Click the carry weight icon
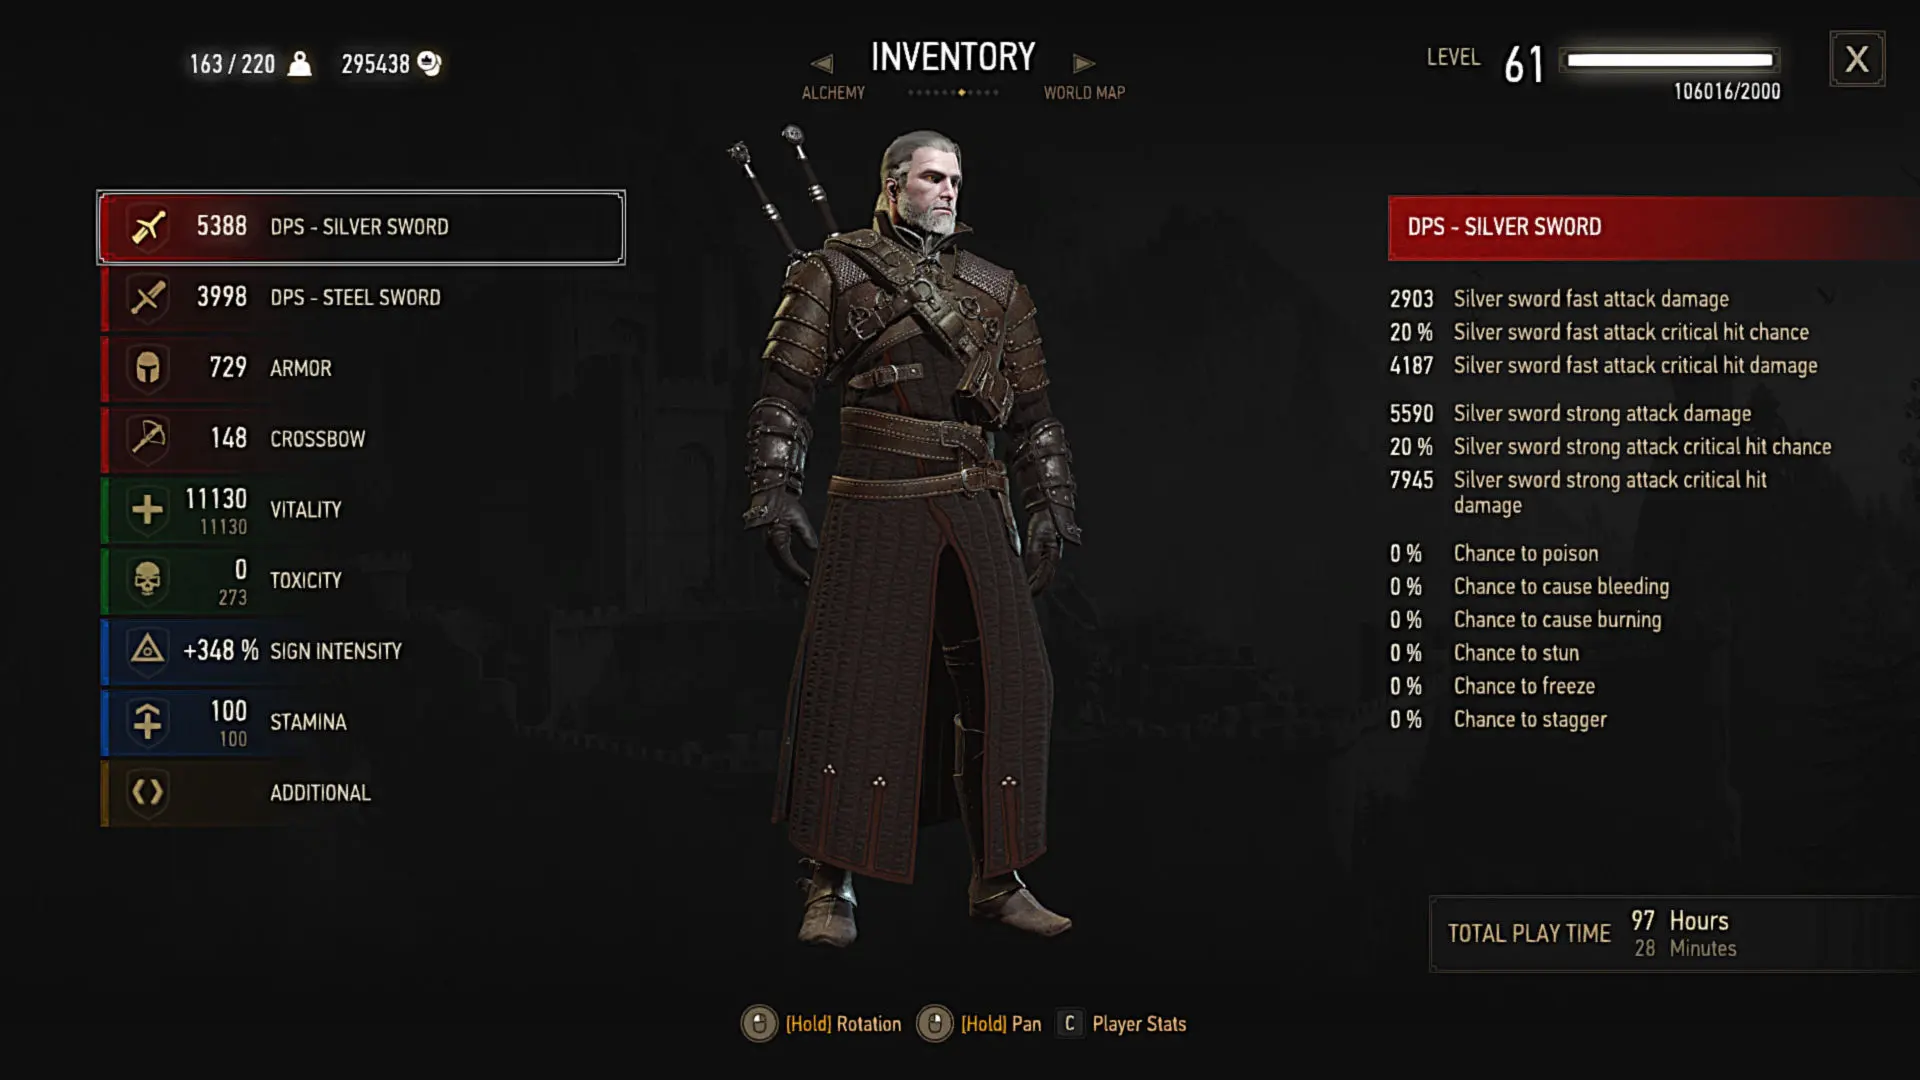Screen dimensions: 1920x1080 point(299,64)
